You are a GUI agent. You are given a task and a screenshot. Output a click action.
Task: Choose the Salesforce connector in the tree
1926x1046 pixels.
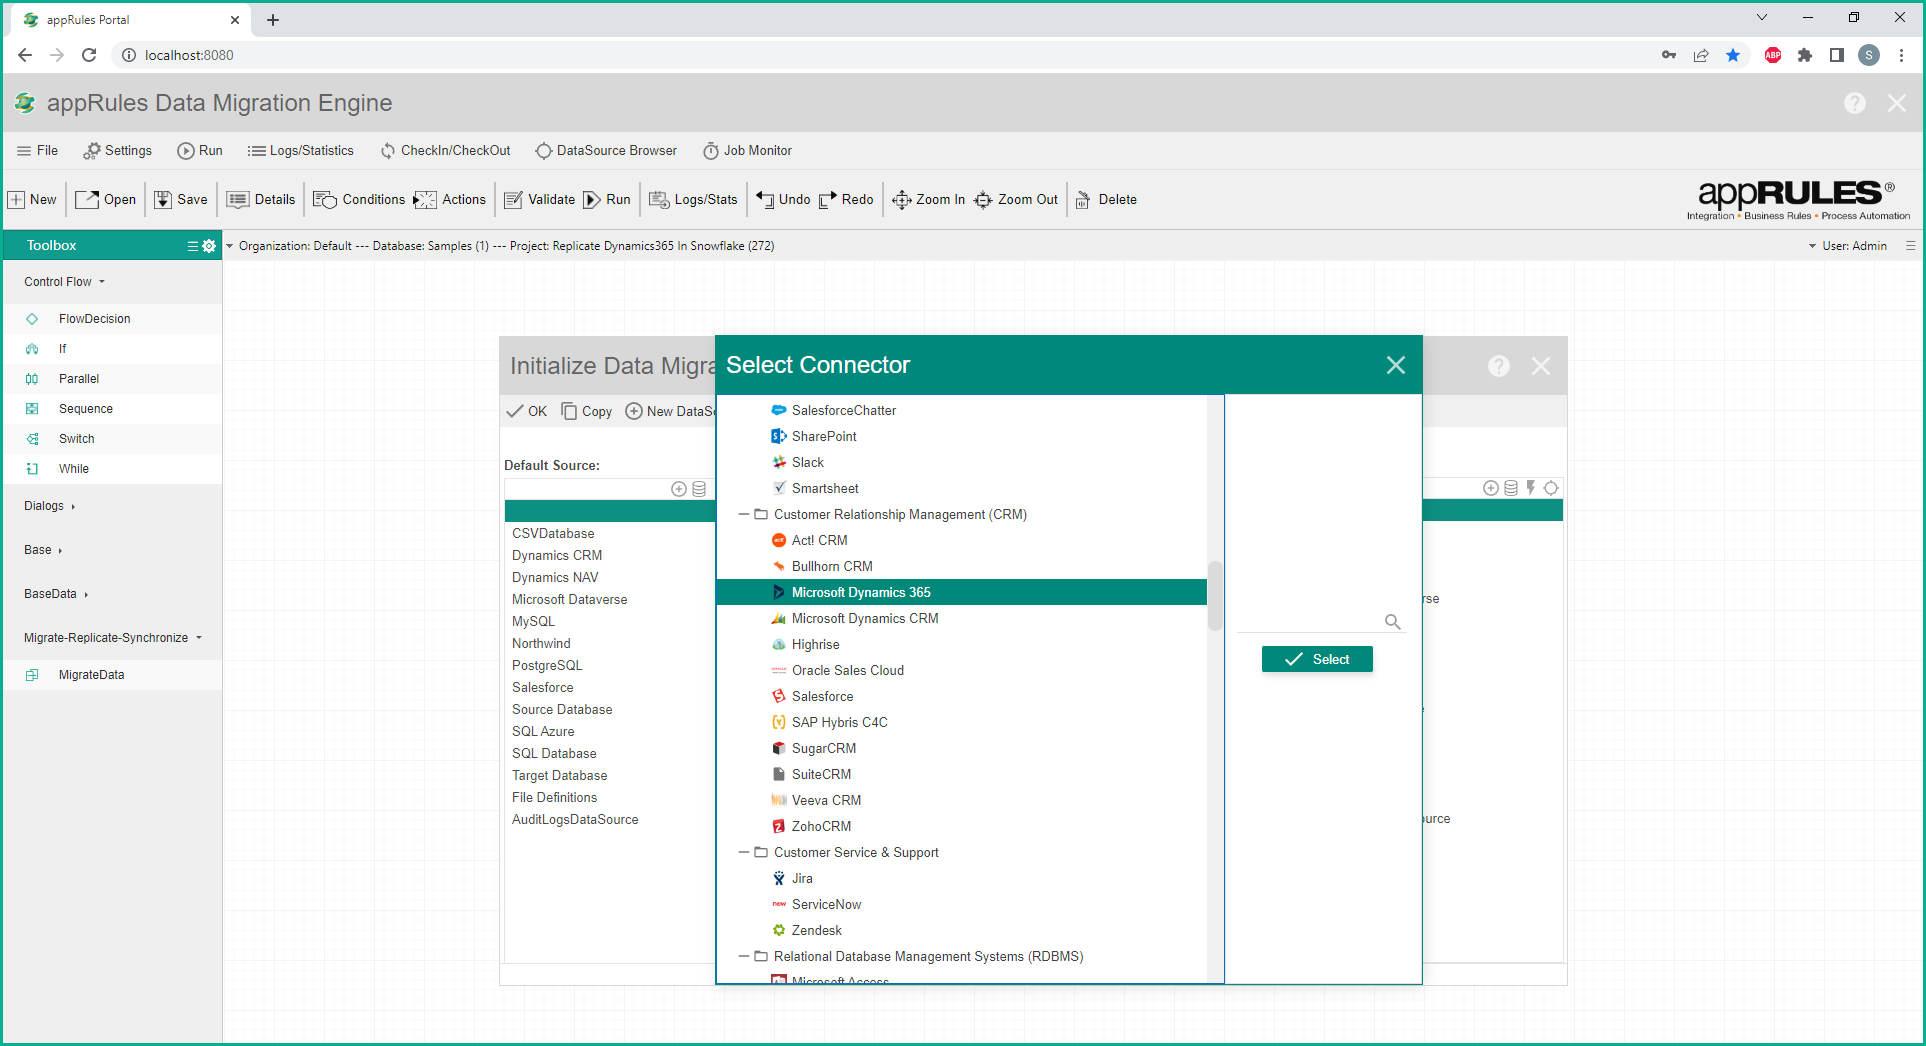[x=822, y=697]
